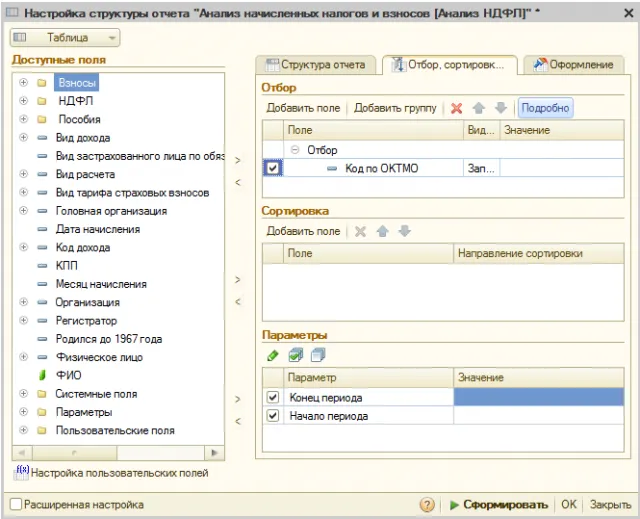Viewport: 640px width, 519px height.
Task: Move filter item down in Отбор toolbar
Action: [x=500, y=108]
